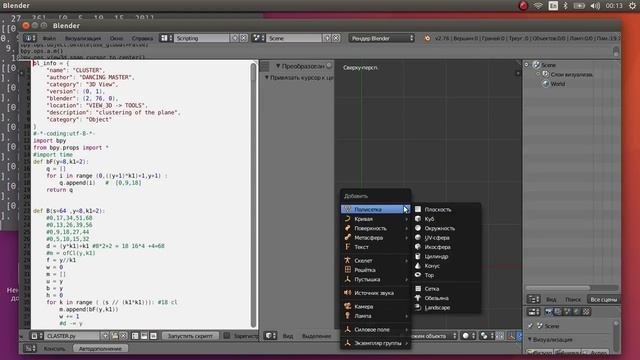
Task: Open the Metaball submenu in Add menu
Action: (376, 238)
